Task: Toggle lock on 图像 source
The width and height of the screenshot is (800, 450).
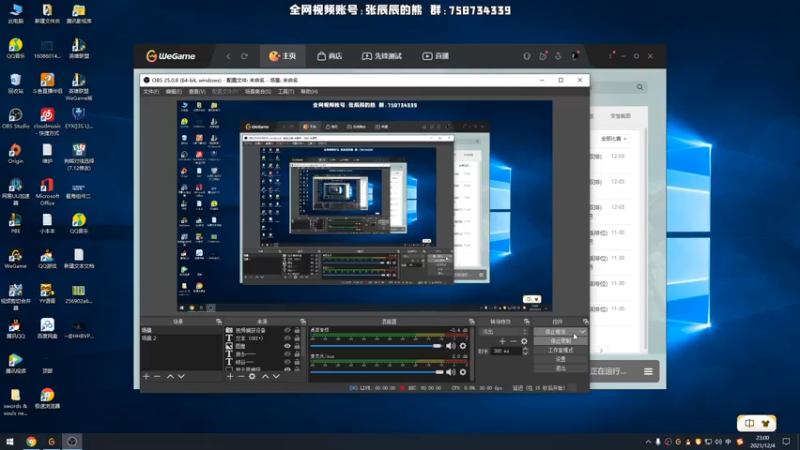Action: (x=297, y=346)
